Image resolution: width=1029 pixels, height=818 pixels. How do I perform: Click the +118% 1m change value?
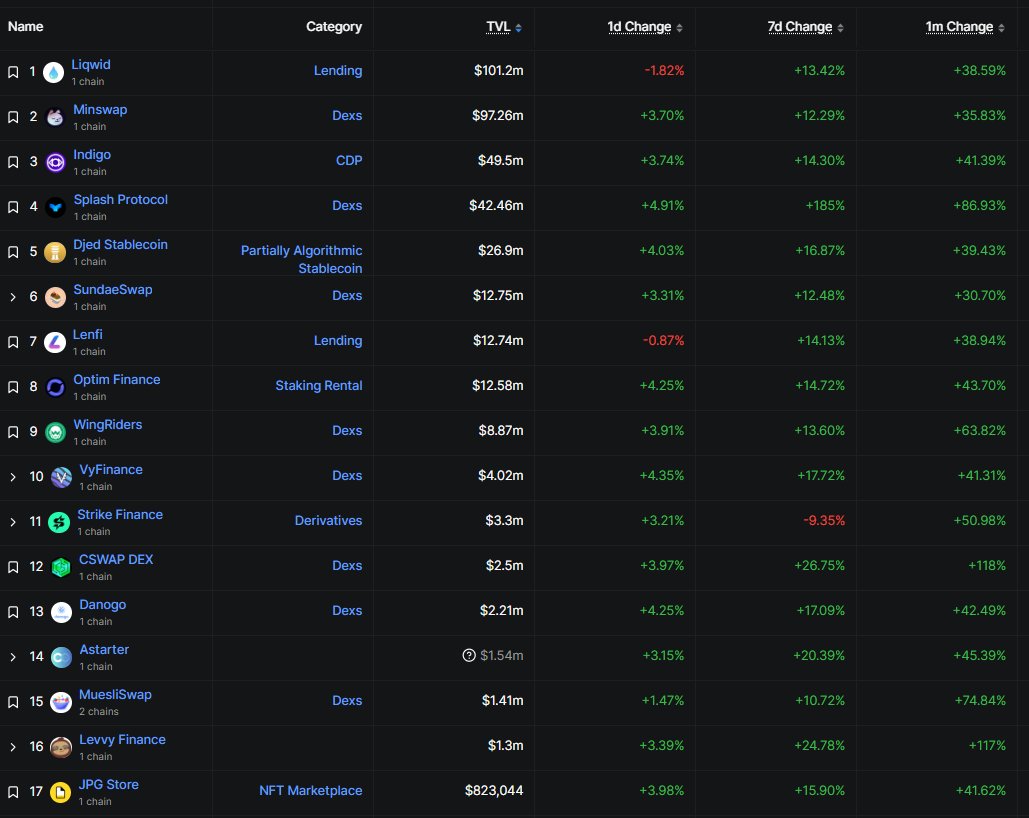click(x=987, y=565)
